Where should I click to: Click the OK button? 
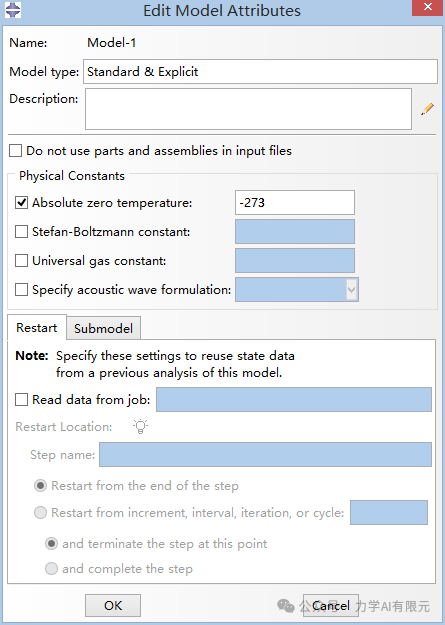tap(113, 605)
